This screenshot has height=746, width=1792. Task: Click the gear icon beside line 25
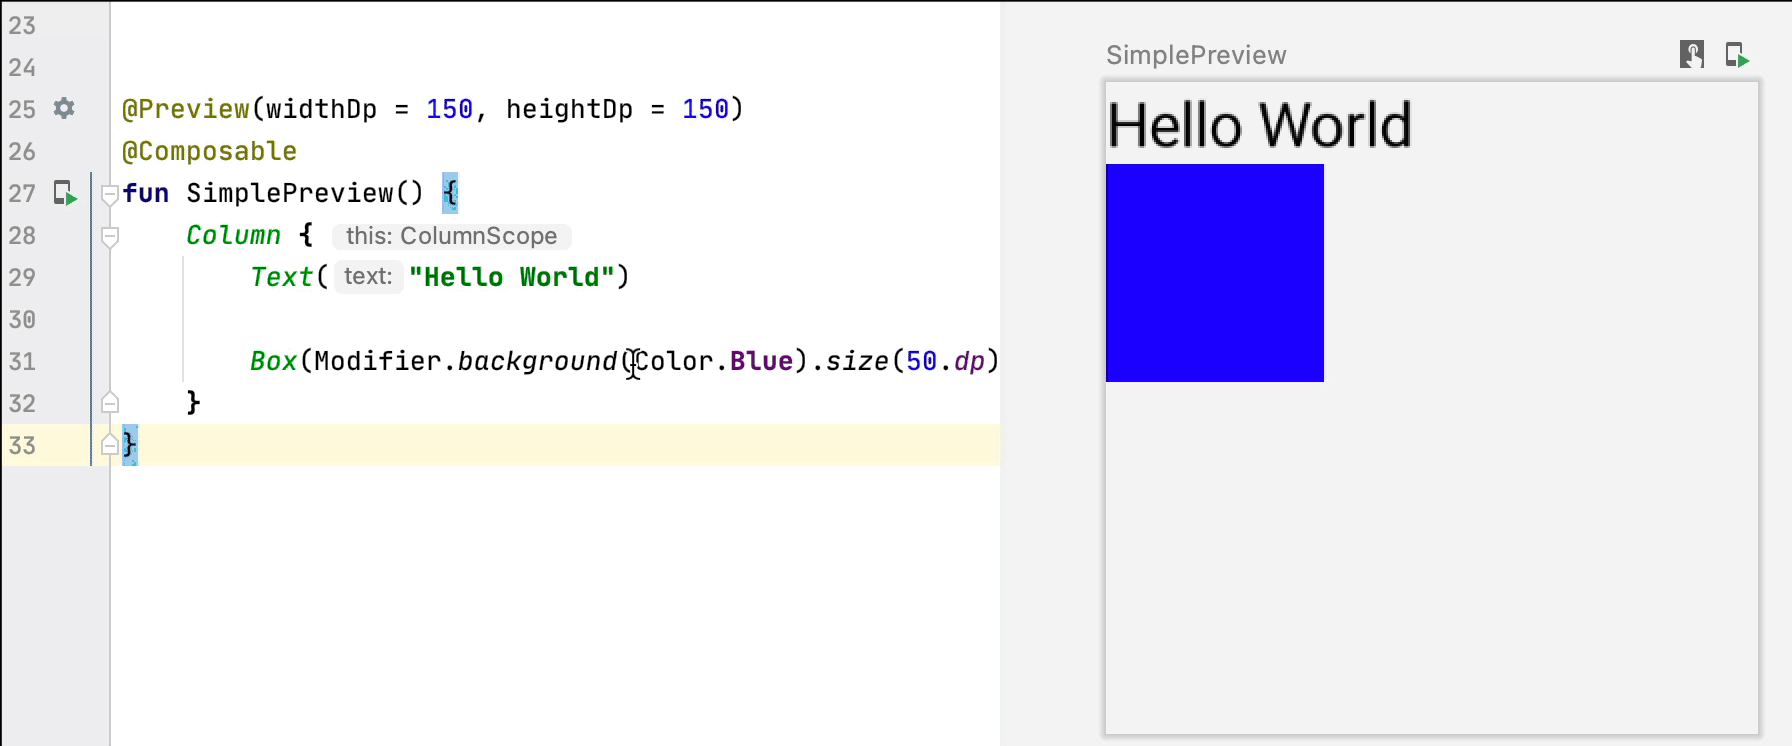click(64, 108)
